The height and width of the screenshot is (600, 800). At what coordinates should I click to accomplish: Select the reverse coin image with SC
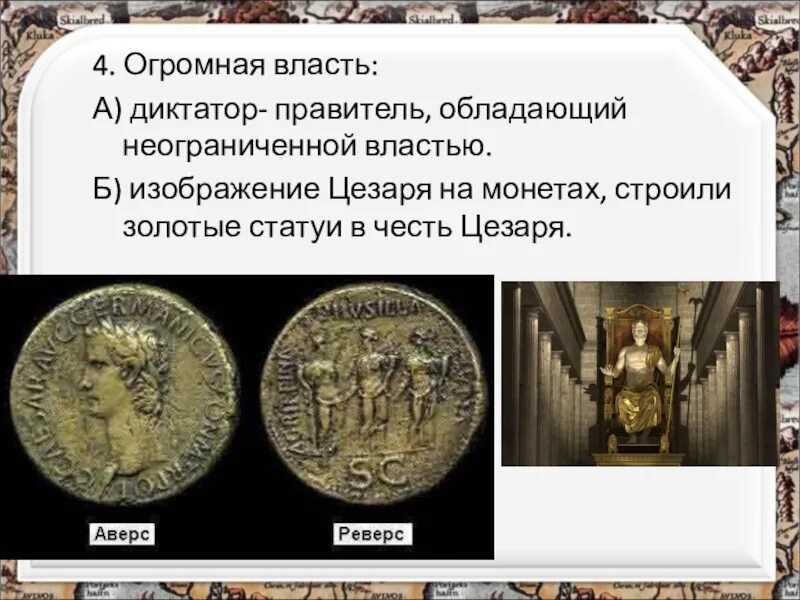(373, 394)
